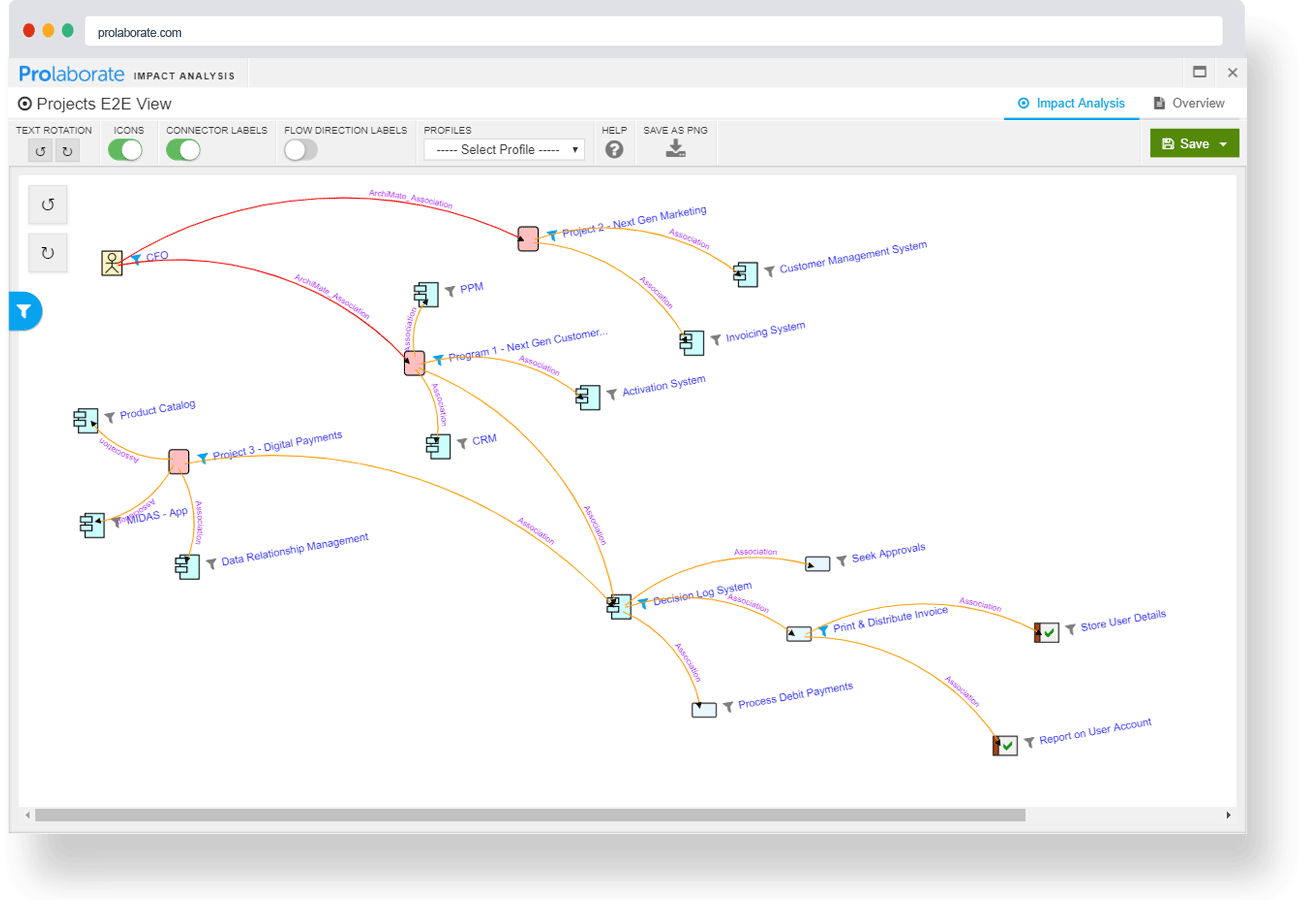The height and width of the screenshot is (900, 1299).
Task: Click filter funnel beside Process Debit Payments
Action: [x=728, y=706]
